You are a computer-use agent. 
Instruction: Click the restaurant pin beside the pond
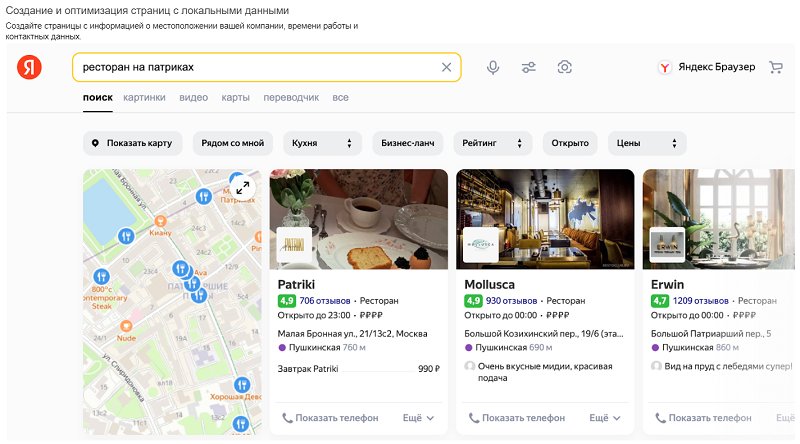point(126,236)
